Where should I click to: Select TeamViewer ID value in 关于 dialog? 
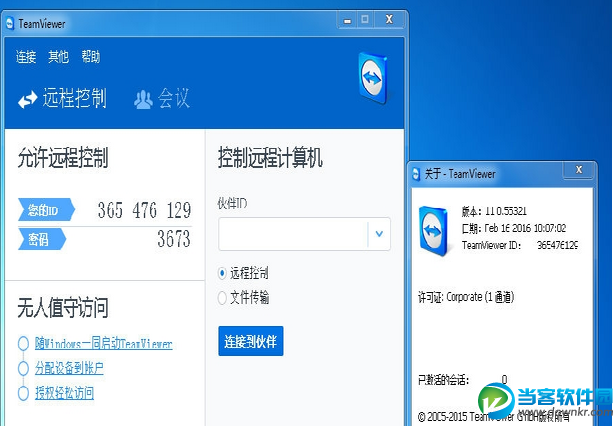(557, 245)
